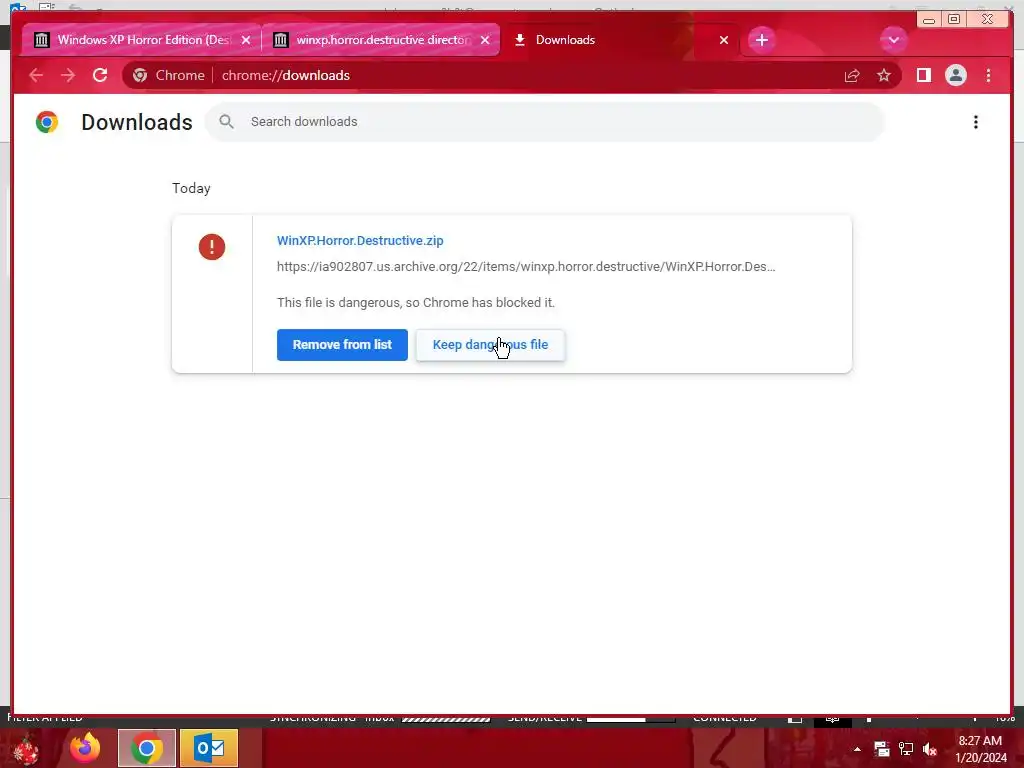The image size is (1024, 768).
Task: Click the muted volume tray icon
Action: point(930,749)
